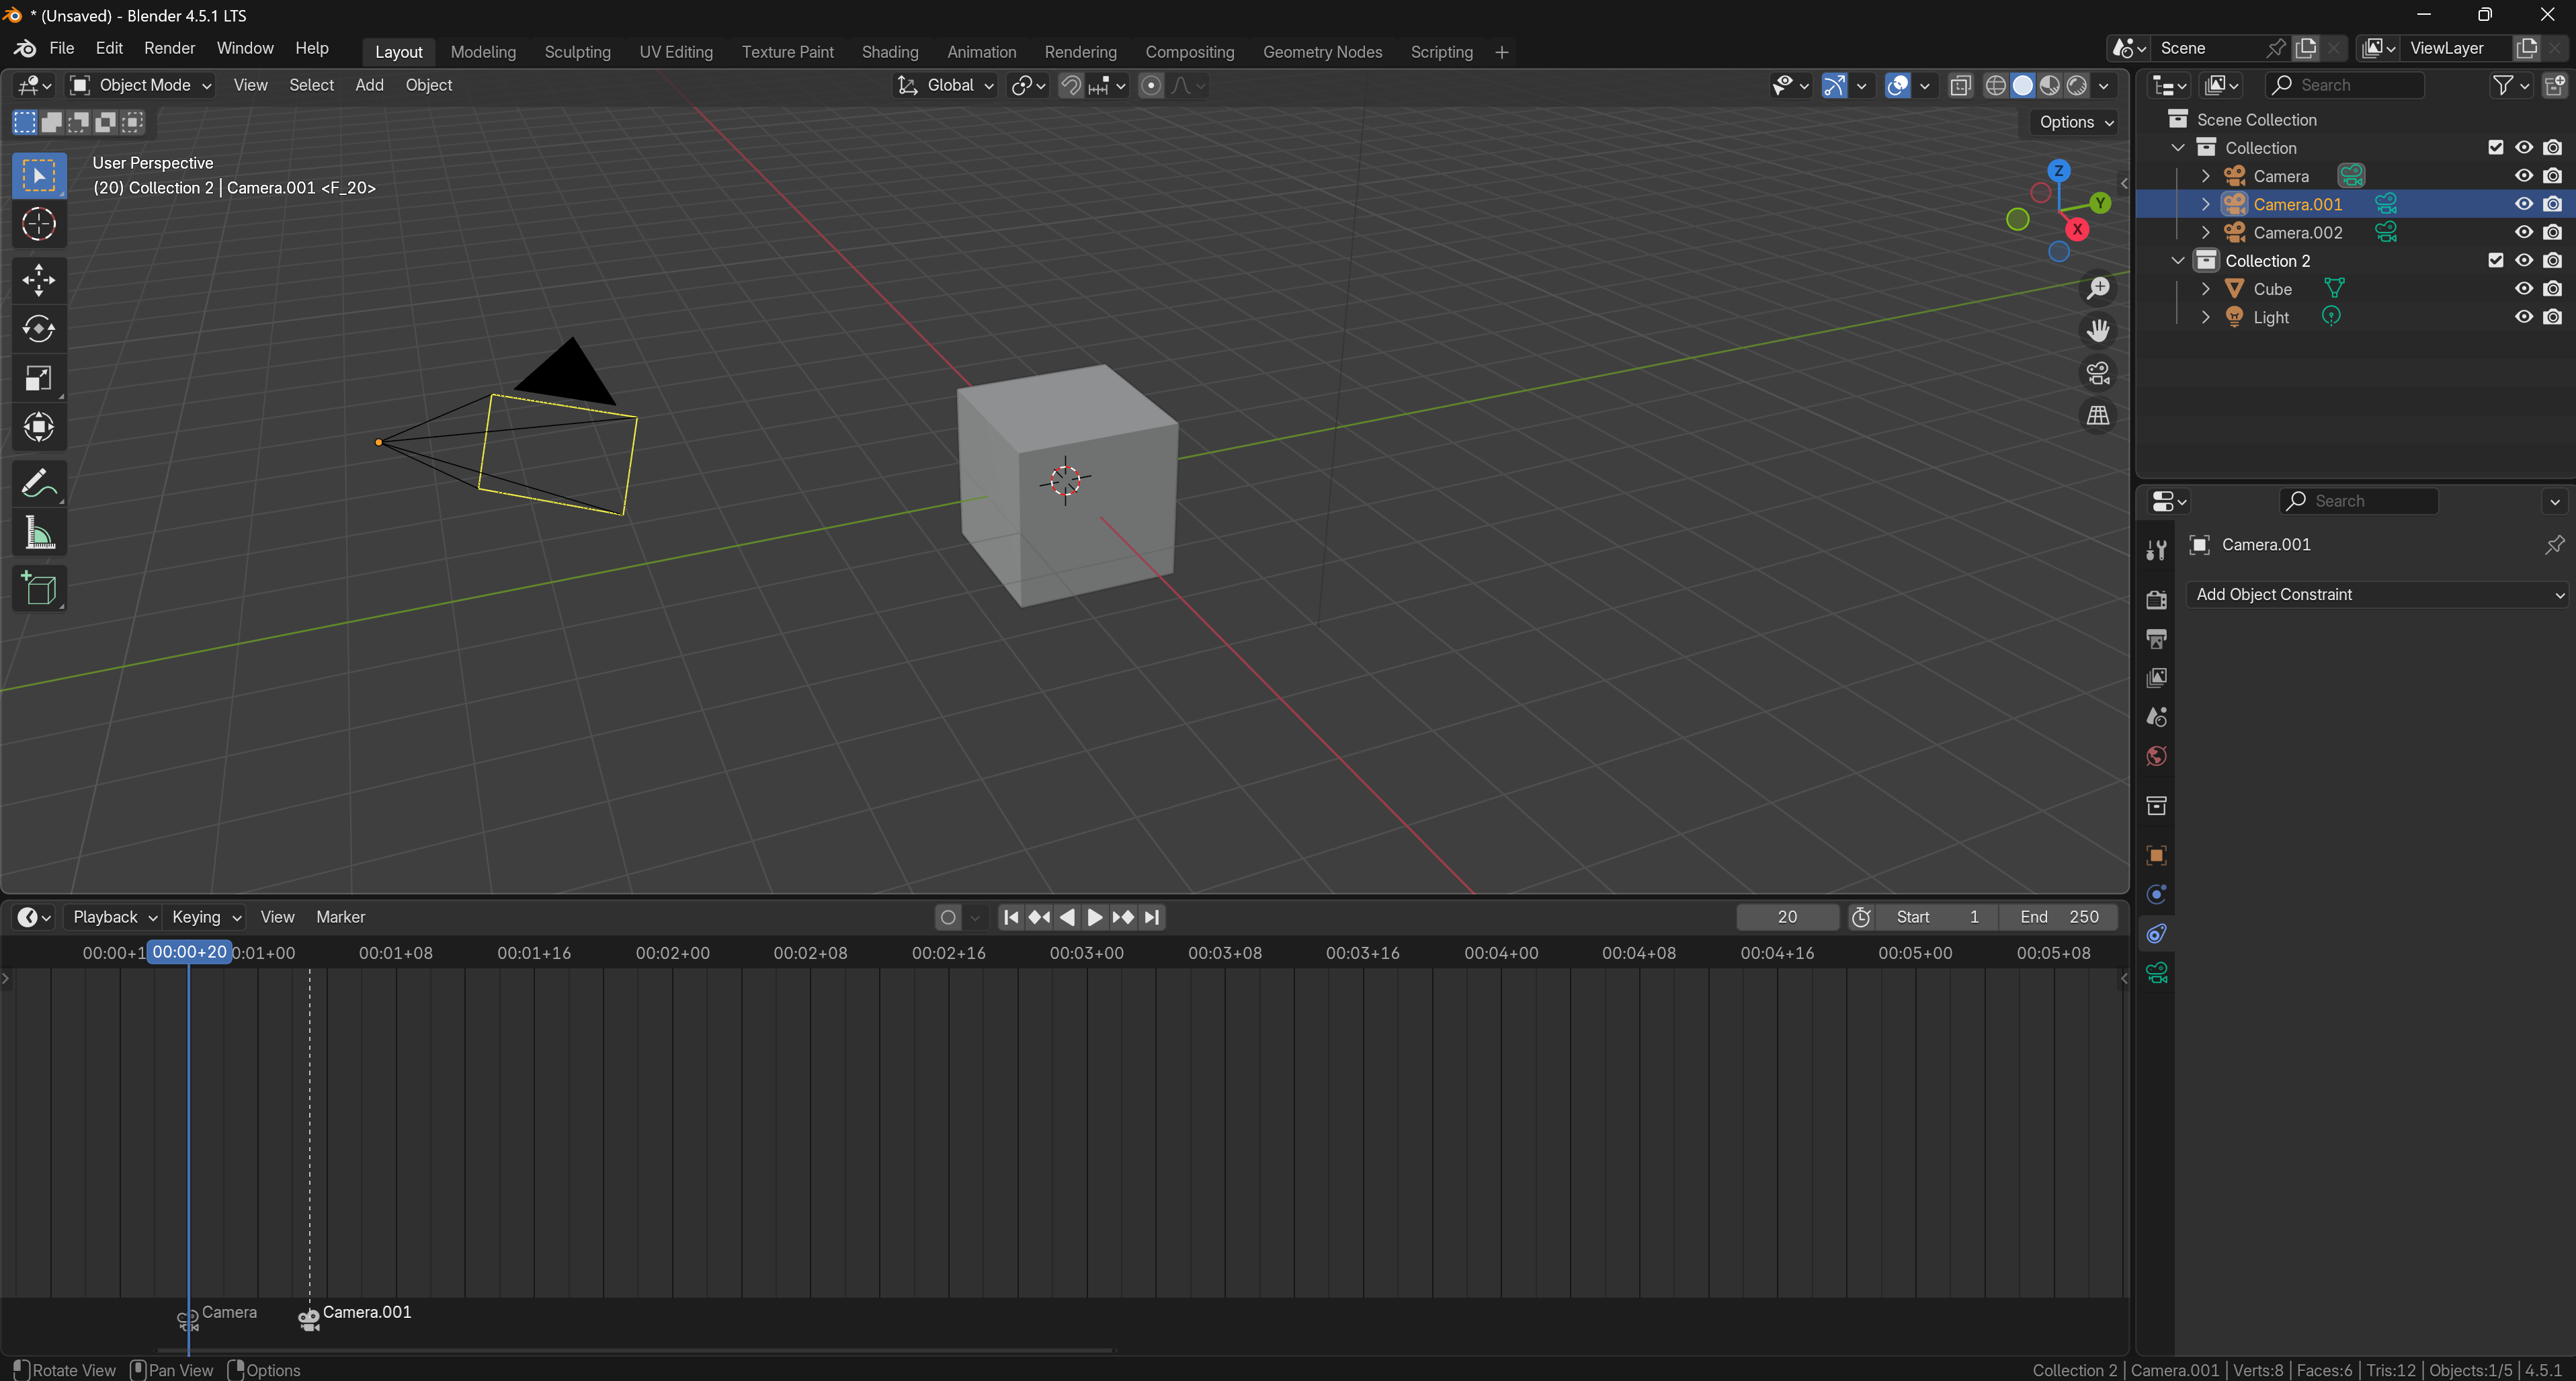
Task: Activate the Scale tool
Action: click(39, 378)
